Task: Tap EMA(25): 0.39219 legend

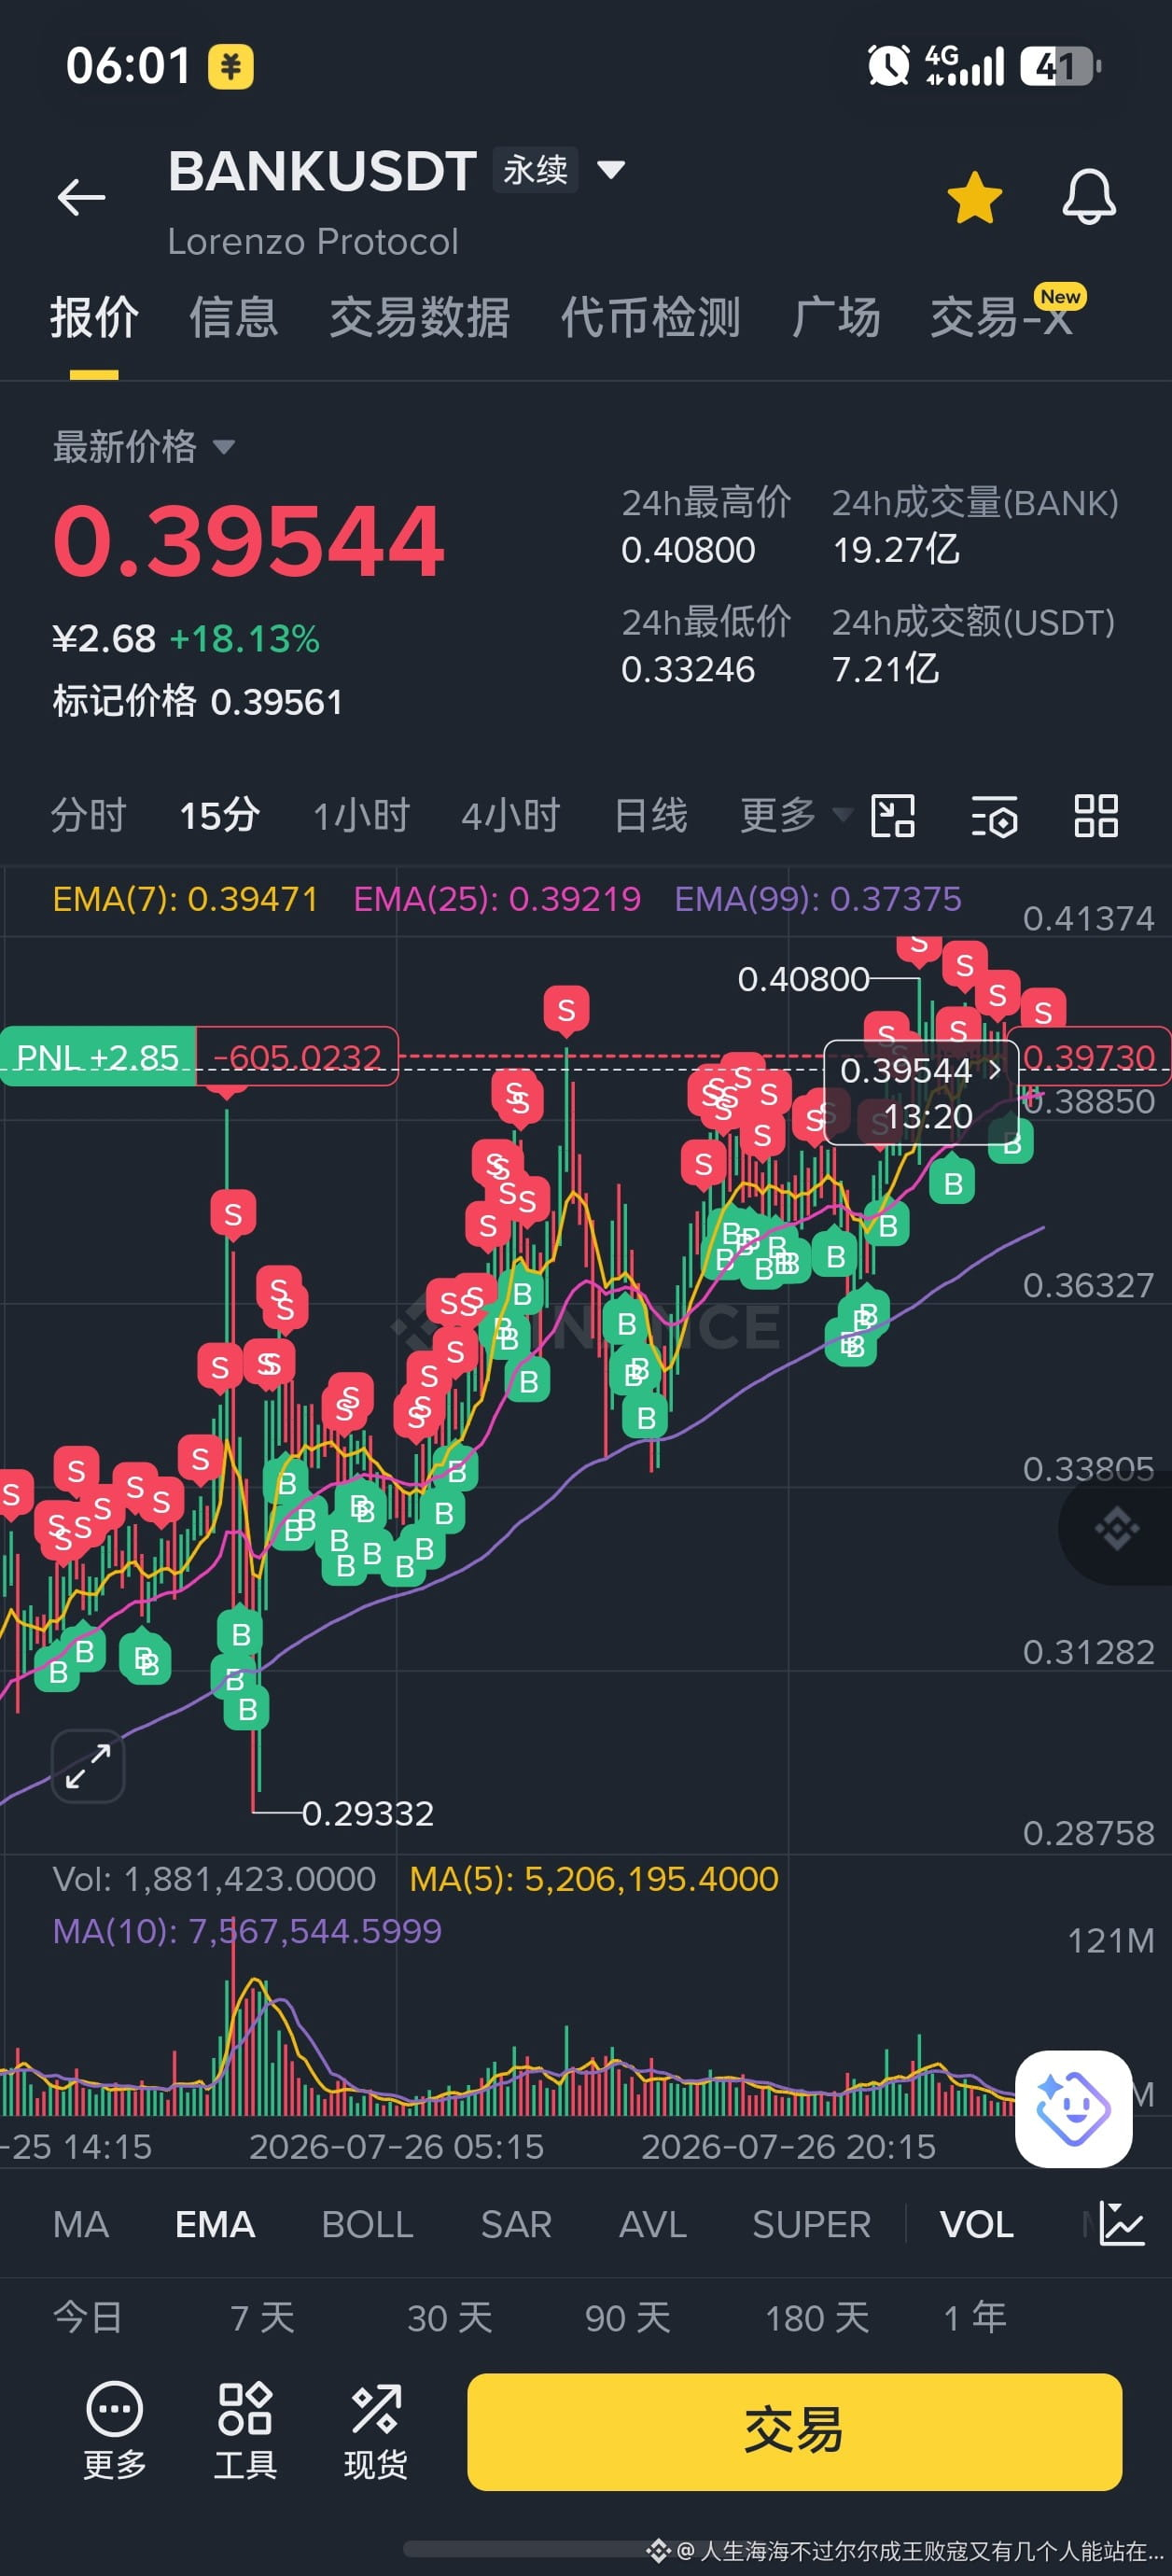Action: 497,899
